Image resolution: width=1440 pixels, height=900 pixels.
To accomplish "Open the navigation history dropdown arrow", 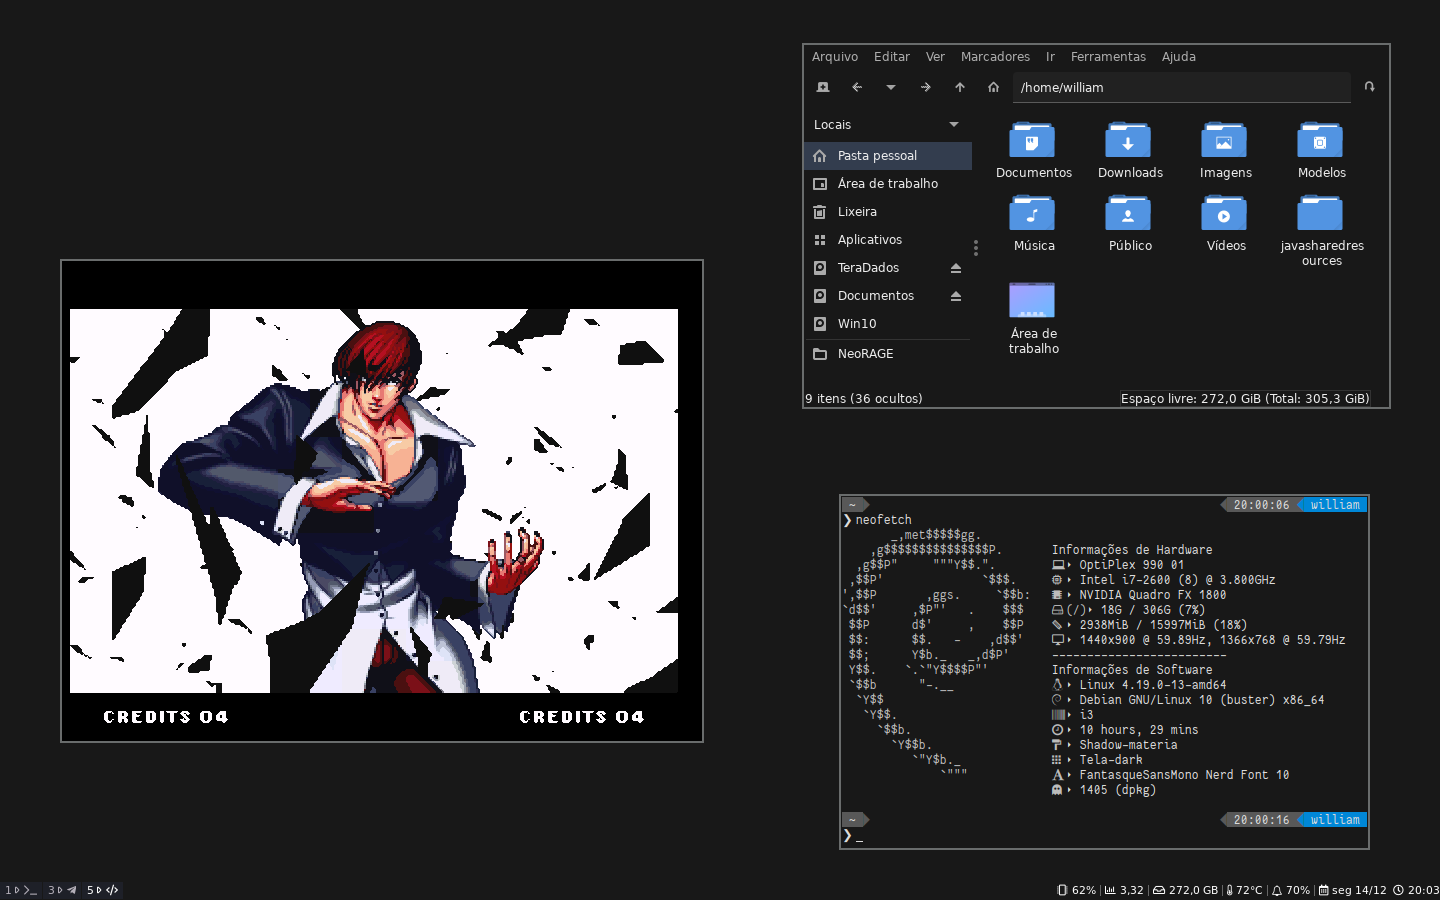I will tap(891, 87).
